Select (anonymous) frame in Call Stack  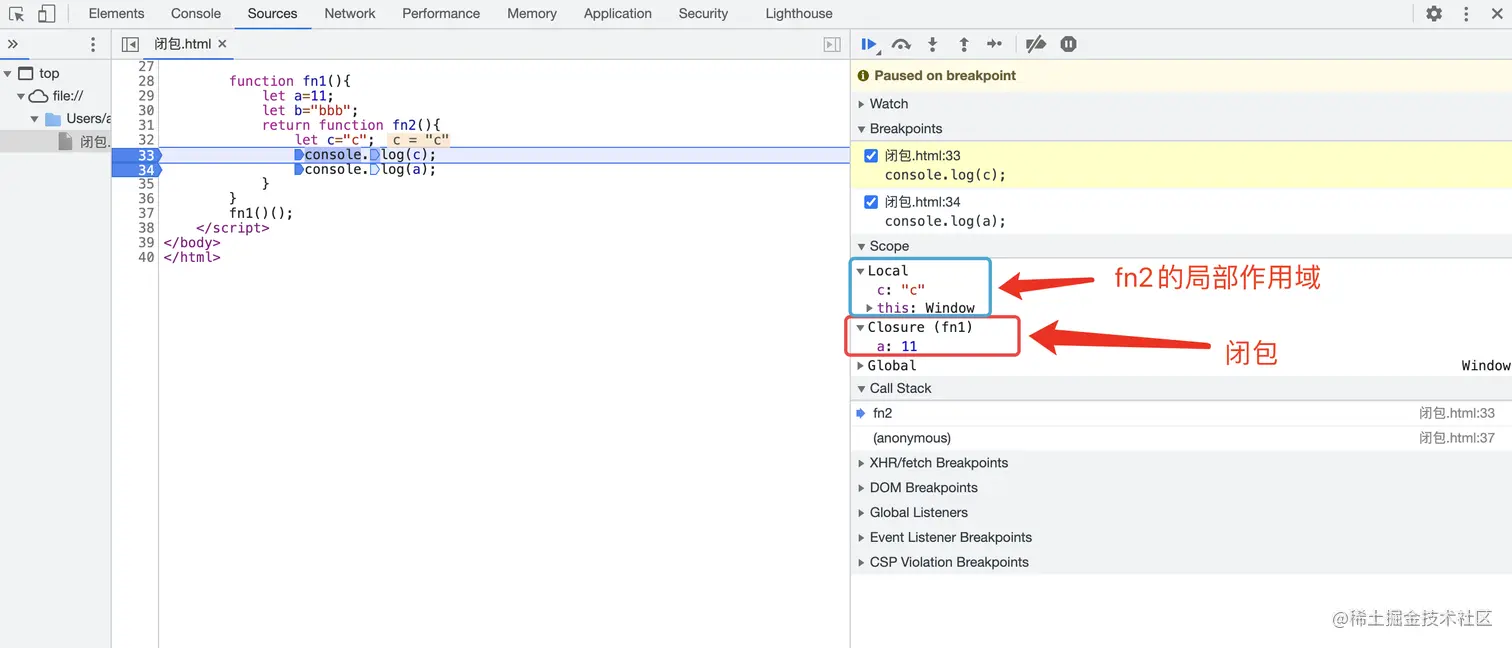(1181, 438)
